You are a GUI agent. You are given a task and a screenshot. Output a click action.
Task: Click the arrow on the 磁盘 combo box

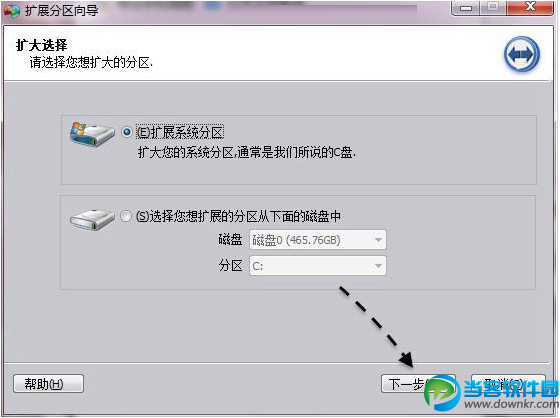tap(379, 240)
